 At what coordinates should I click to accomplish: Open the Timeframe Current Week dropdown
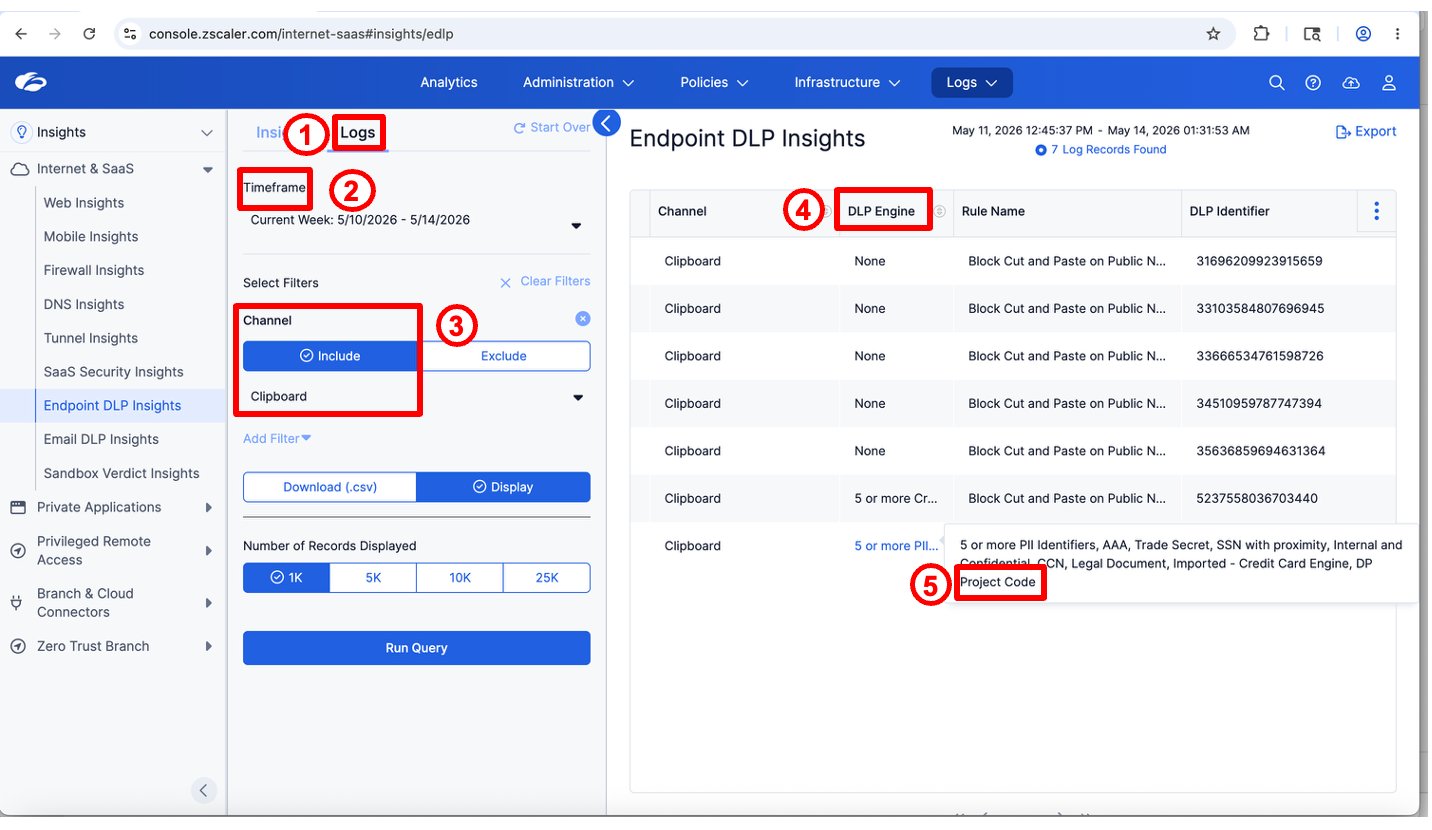(x=416, y=220)
